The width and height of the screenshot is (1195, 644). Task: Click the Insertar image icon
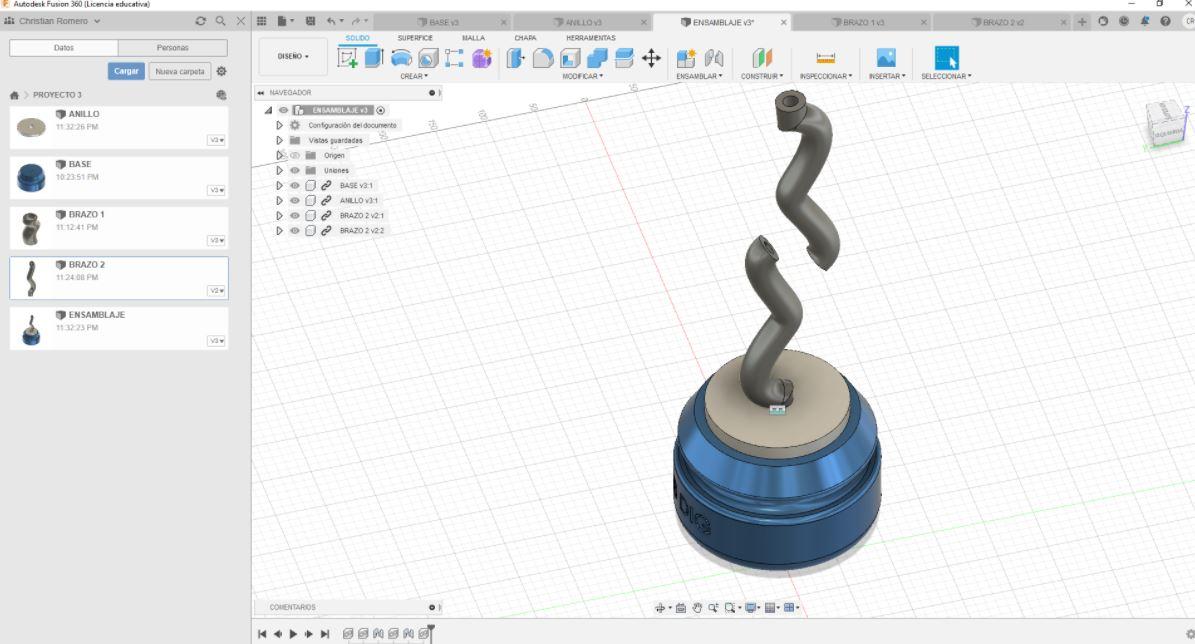click(886, 58)
